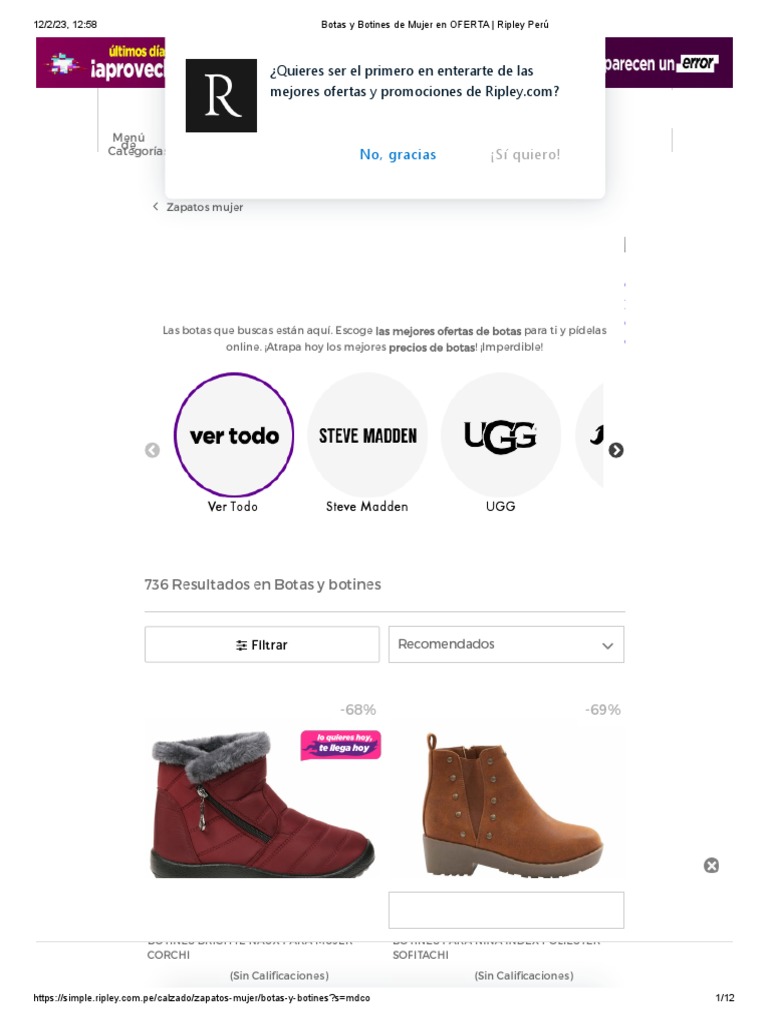Dismiss the overlay with the round X icon

711,865
